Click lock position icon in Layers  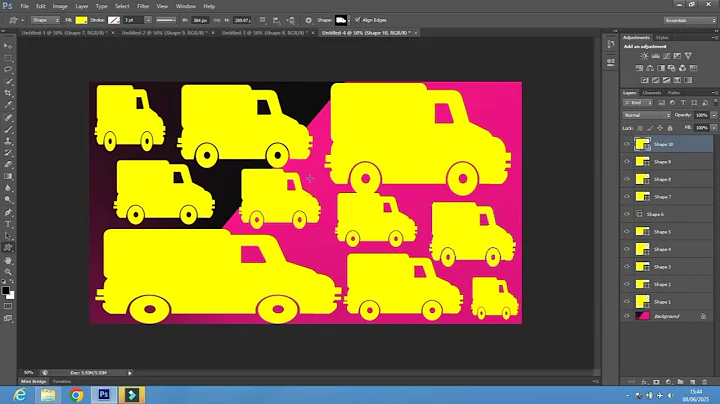point(660,128)
